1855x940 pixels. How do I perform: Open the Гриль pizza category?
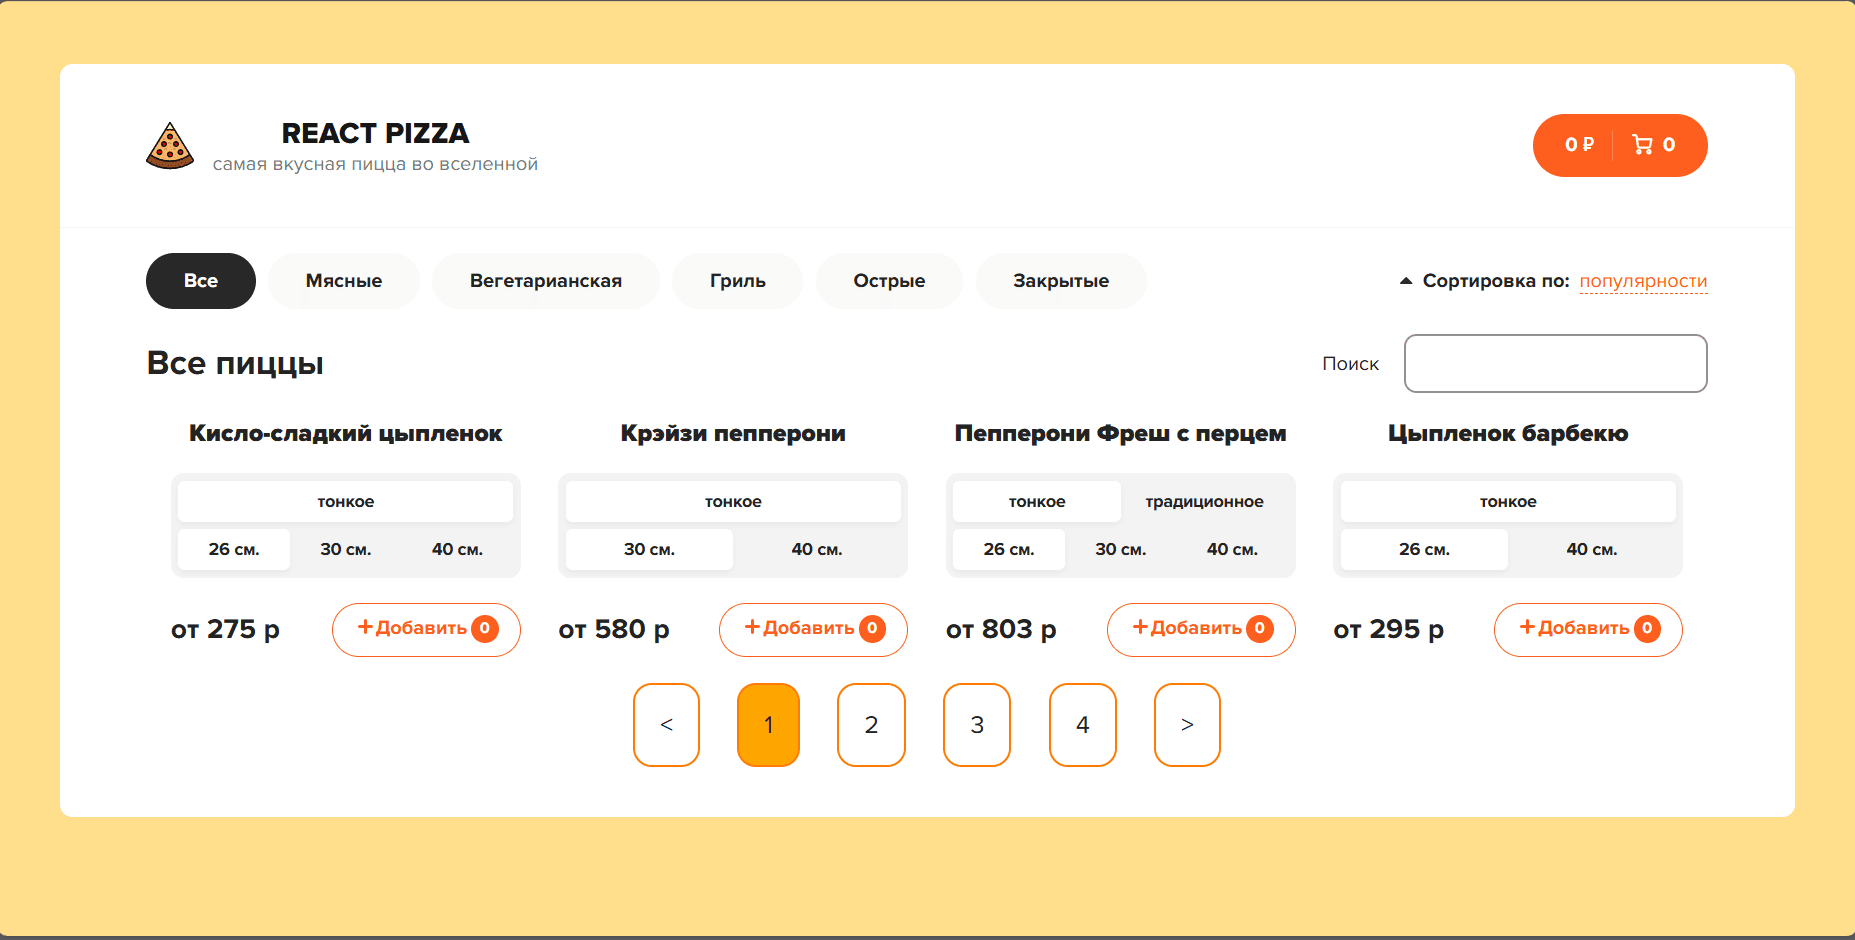point(737,281)
